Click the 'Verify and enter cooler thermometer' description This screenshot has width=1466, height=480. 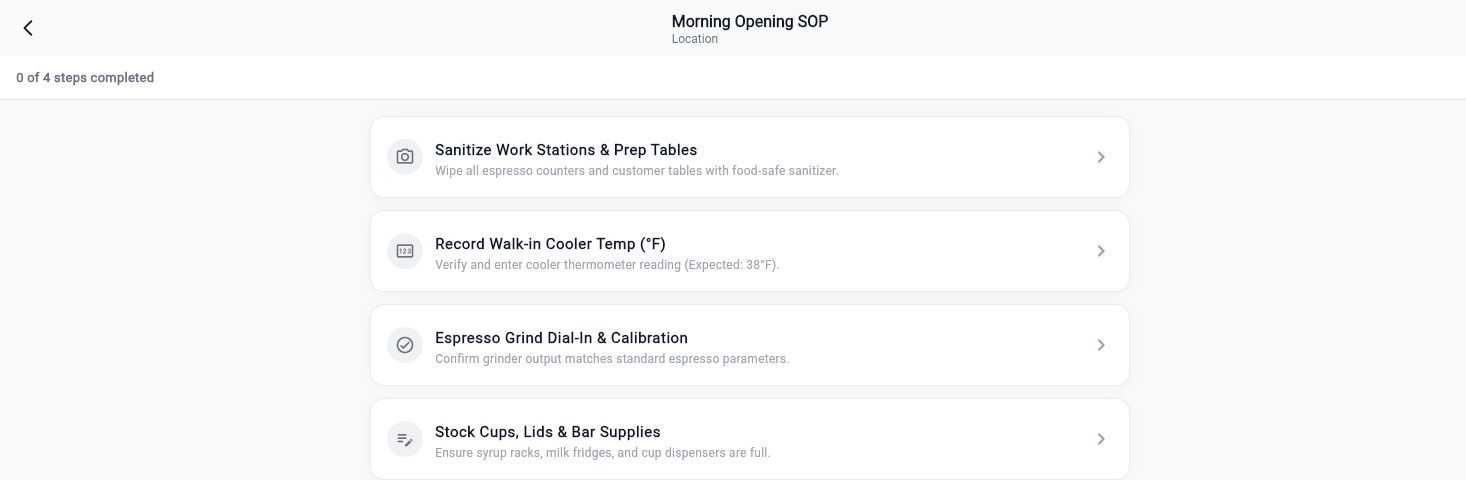[x=607, y=265]
